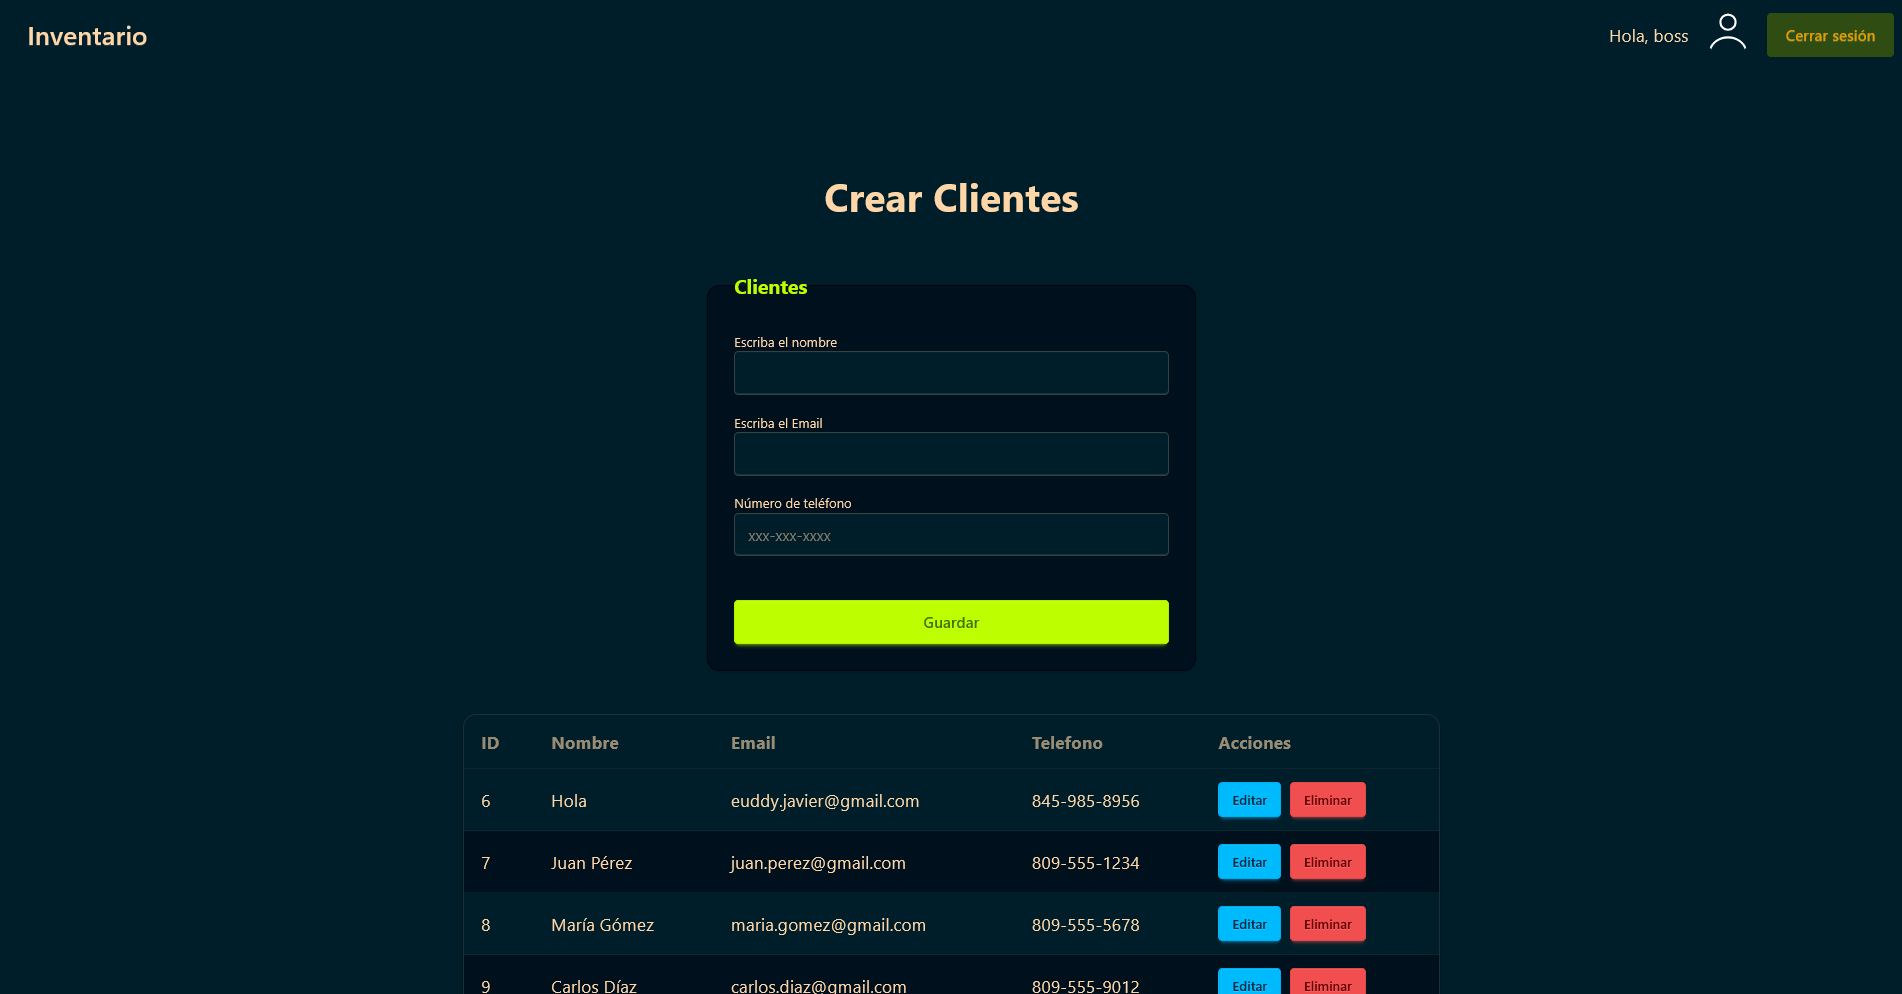This screenshot has width=1902, height=994.
Task: Focus the Escriba el Email field
Action: tap(950, 454)
